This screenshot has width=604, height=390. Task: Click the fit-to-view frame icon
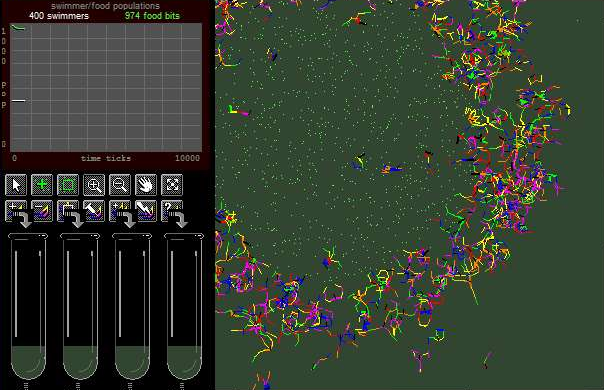point(172,185)
